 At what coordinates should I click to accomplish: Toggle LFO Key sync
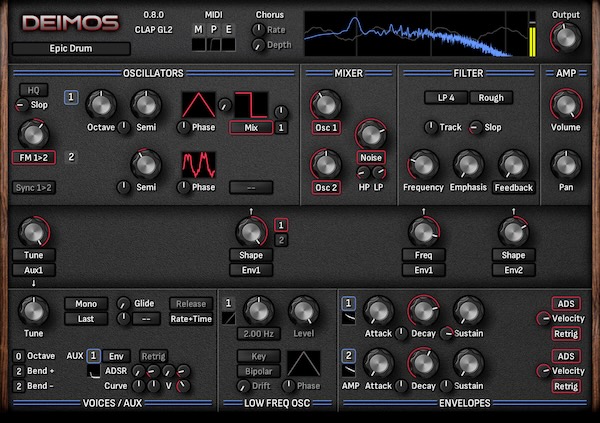tap(259, 356)
